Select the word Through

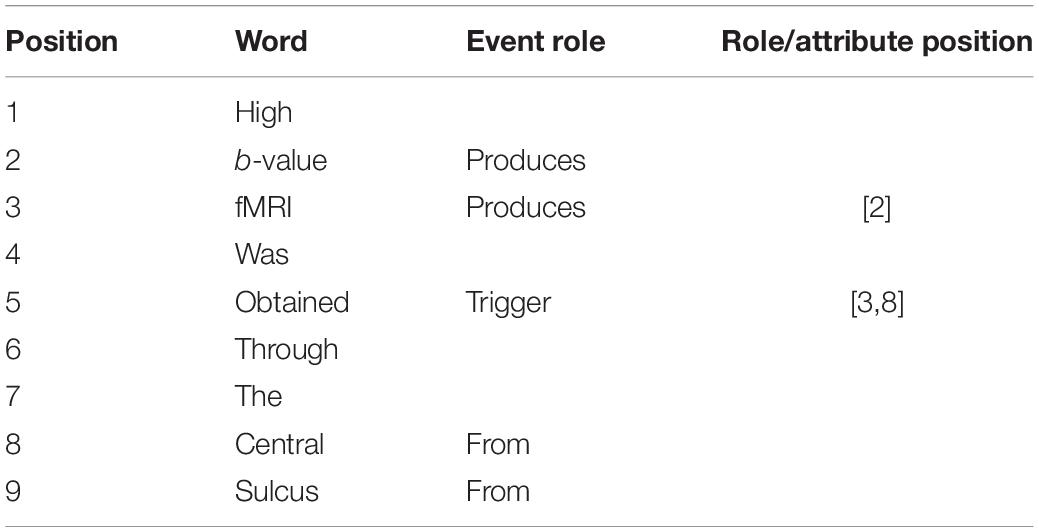click(x=286, y=350)
